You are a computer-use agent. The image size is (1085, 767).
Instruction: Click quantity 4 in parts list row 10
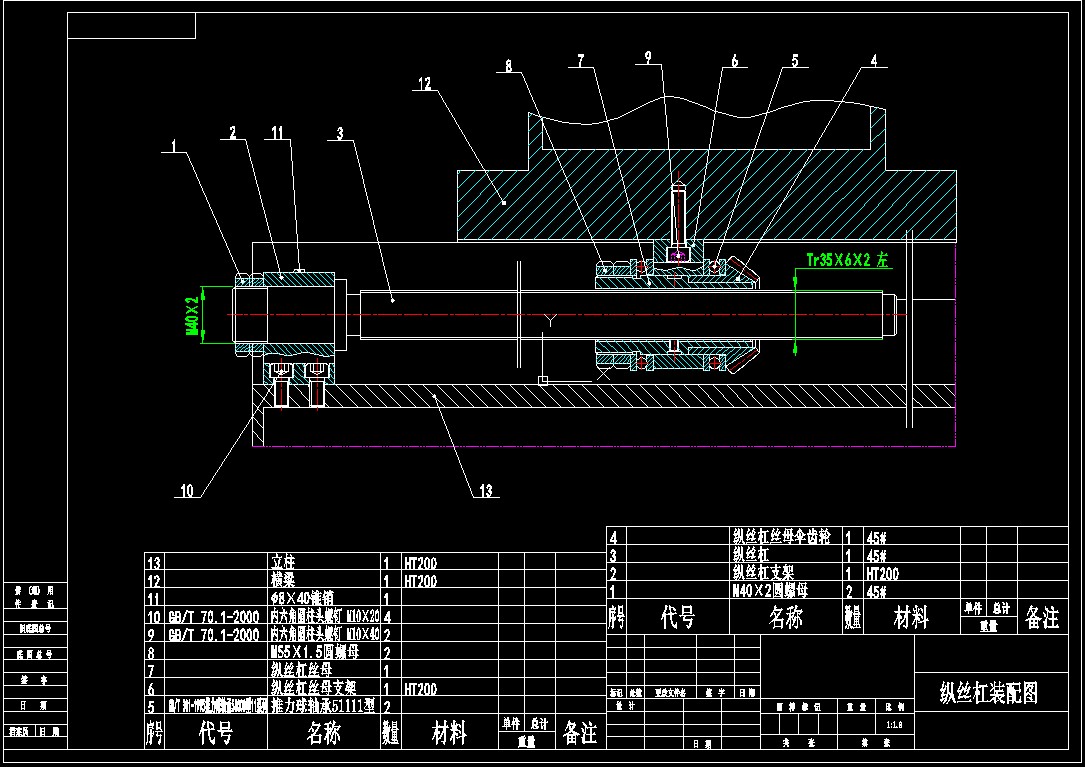click(388, 617)
